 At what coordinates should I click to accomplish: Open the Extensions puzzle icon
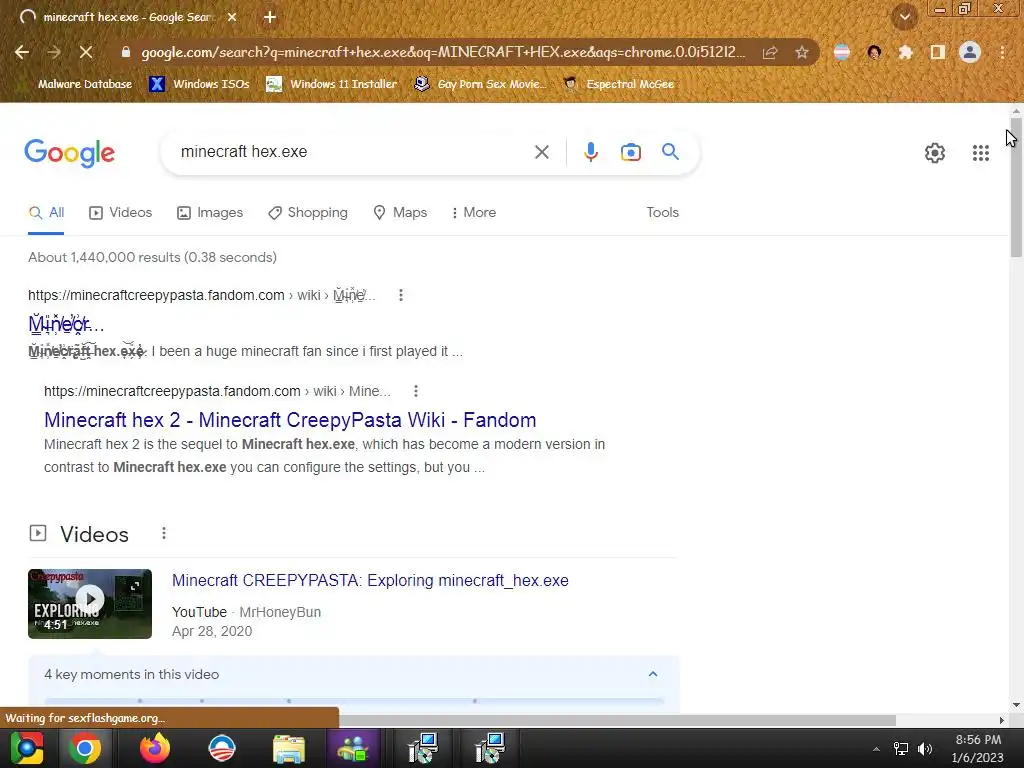pyautogui.click(x=905, y=52)
